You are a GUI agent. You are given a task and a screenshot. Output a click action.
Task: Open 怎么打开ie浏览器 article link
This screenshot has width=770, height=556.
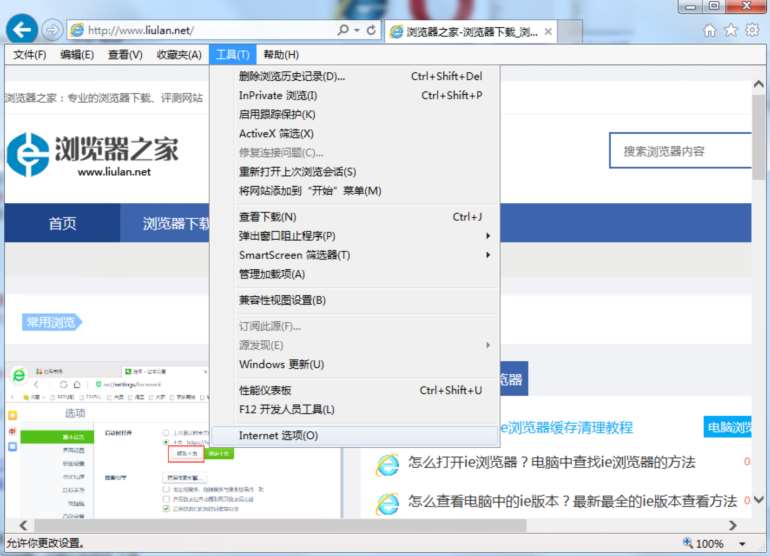click(551, 462)
